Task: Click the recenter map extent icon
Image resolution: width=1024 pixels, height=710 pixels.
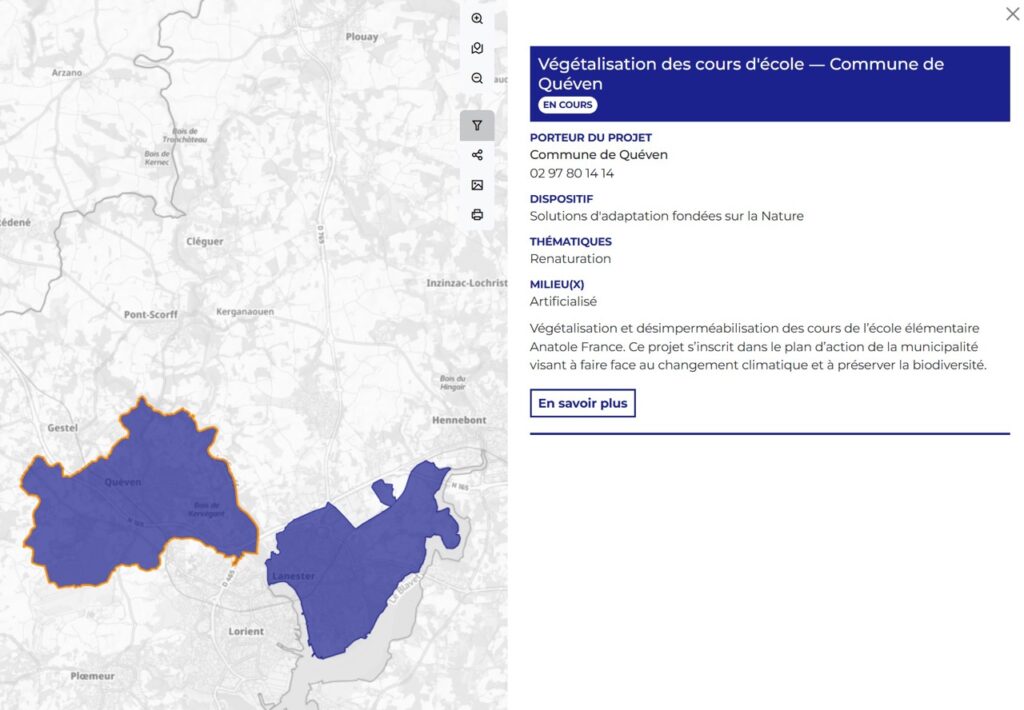Action: pyautogui.click(x=477, y=48)
